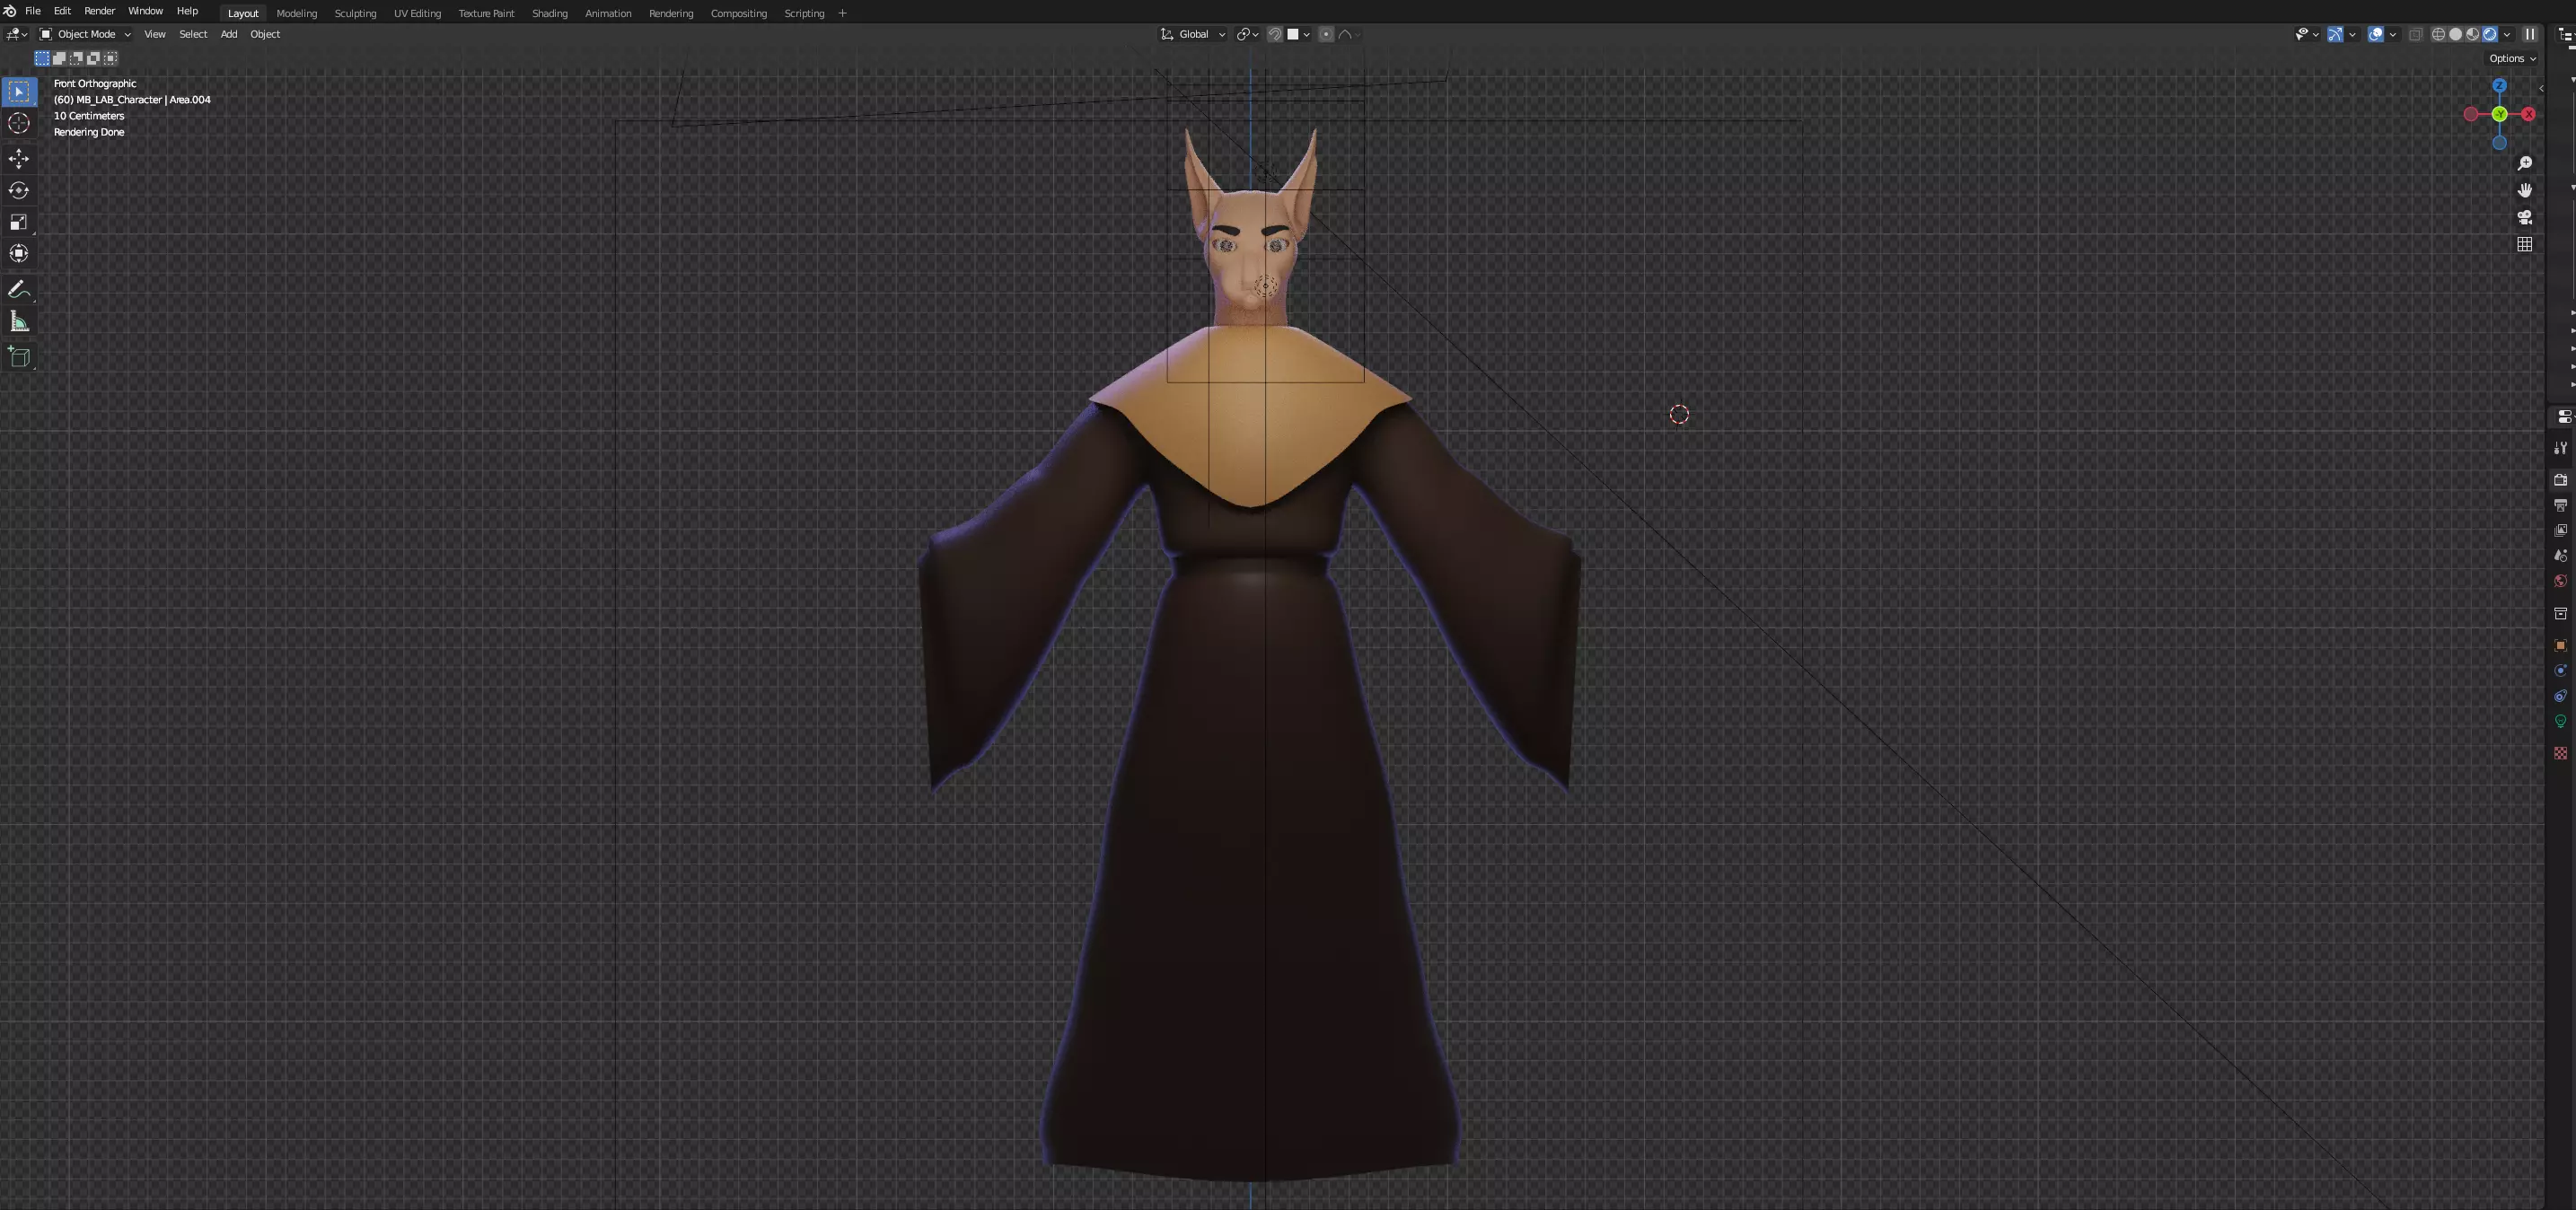
Task: Add a new workspace with the plus tab
Action: tap(842, 13)
